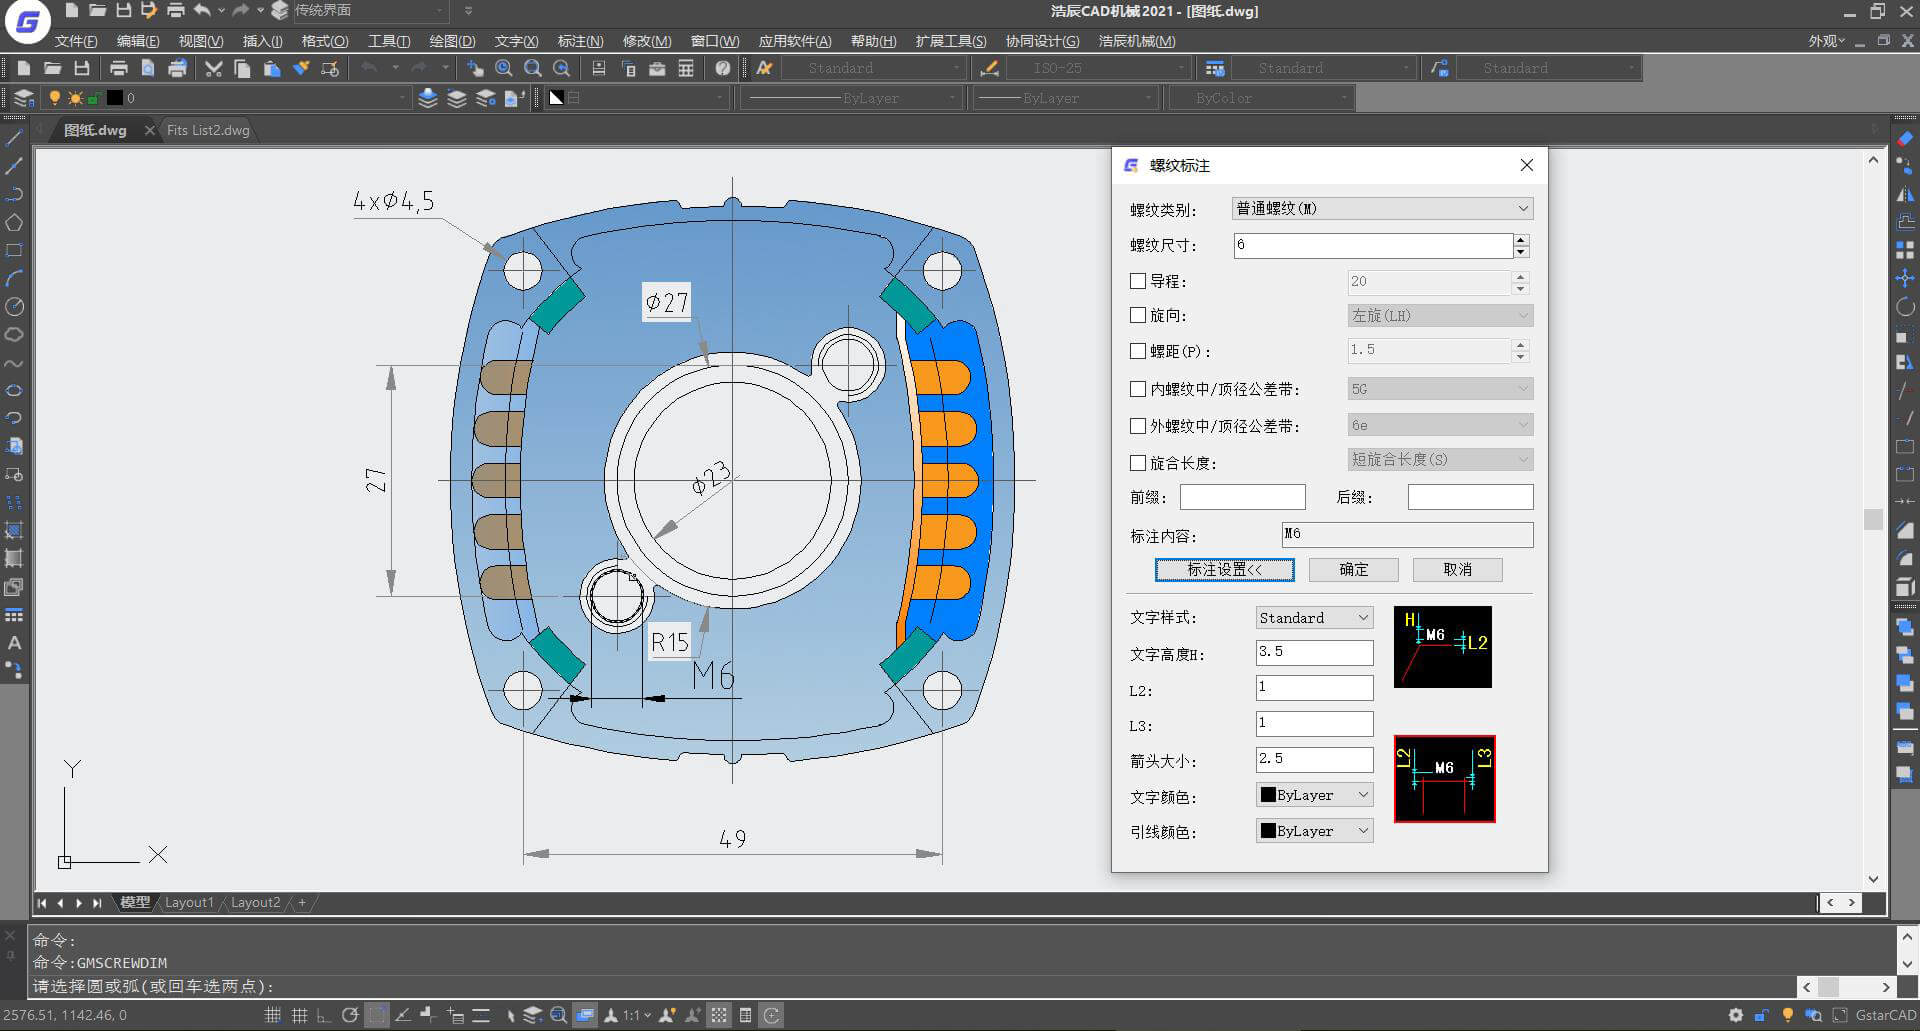Check the 旋合长度 checkbox
This screenshot has height=1031, width=1920.
(x=1137, y=463)
